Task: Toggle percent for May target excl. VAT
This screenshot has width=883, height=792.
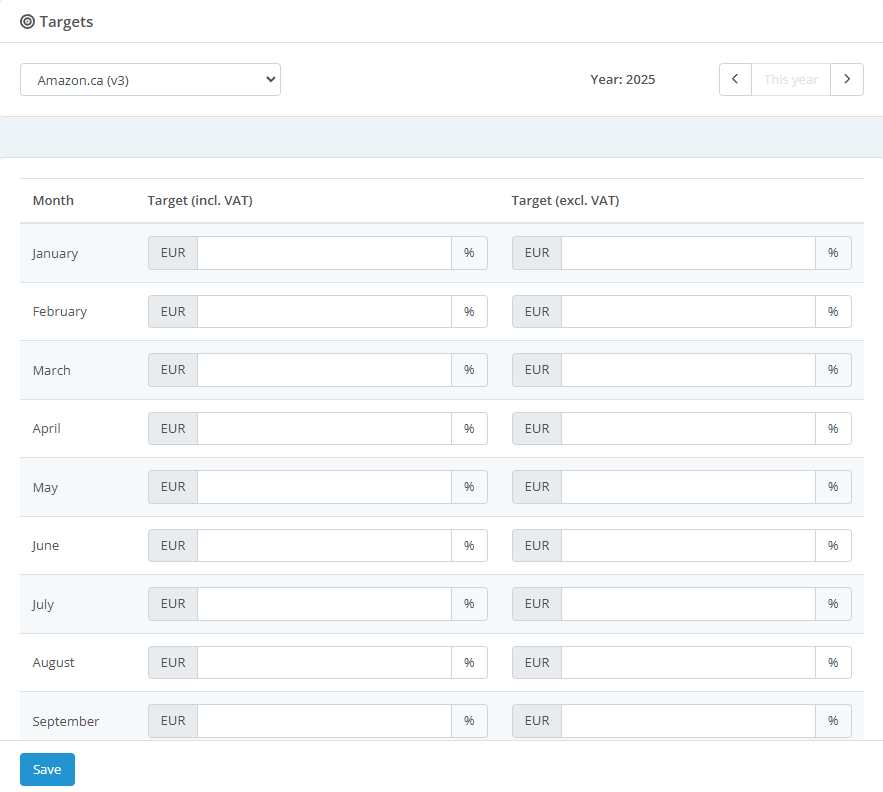Action: pyautogui.click(x=833, y=487)
